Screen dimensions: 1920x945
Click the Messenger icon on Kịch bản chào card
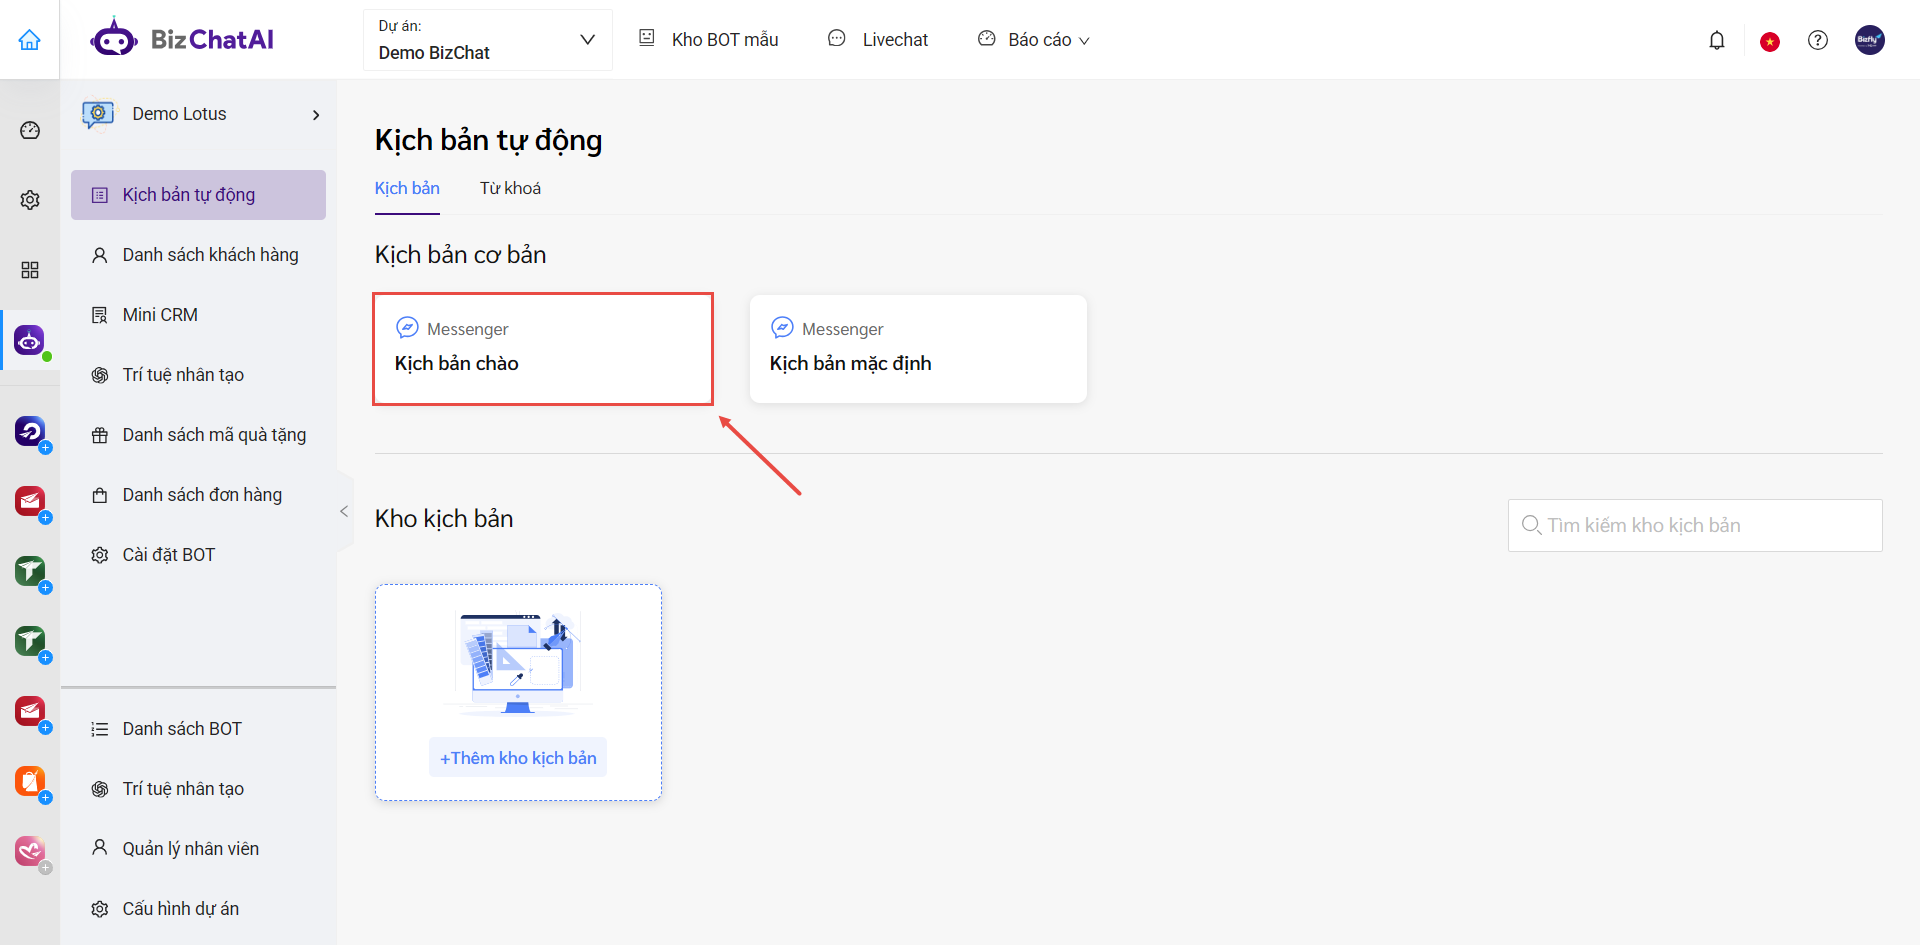(407, 327)
